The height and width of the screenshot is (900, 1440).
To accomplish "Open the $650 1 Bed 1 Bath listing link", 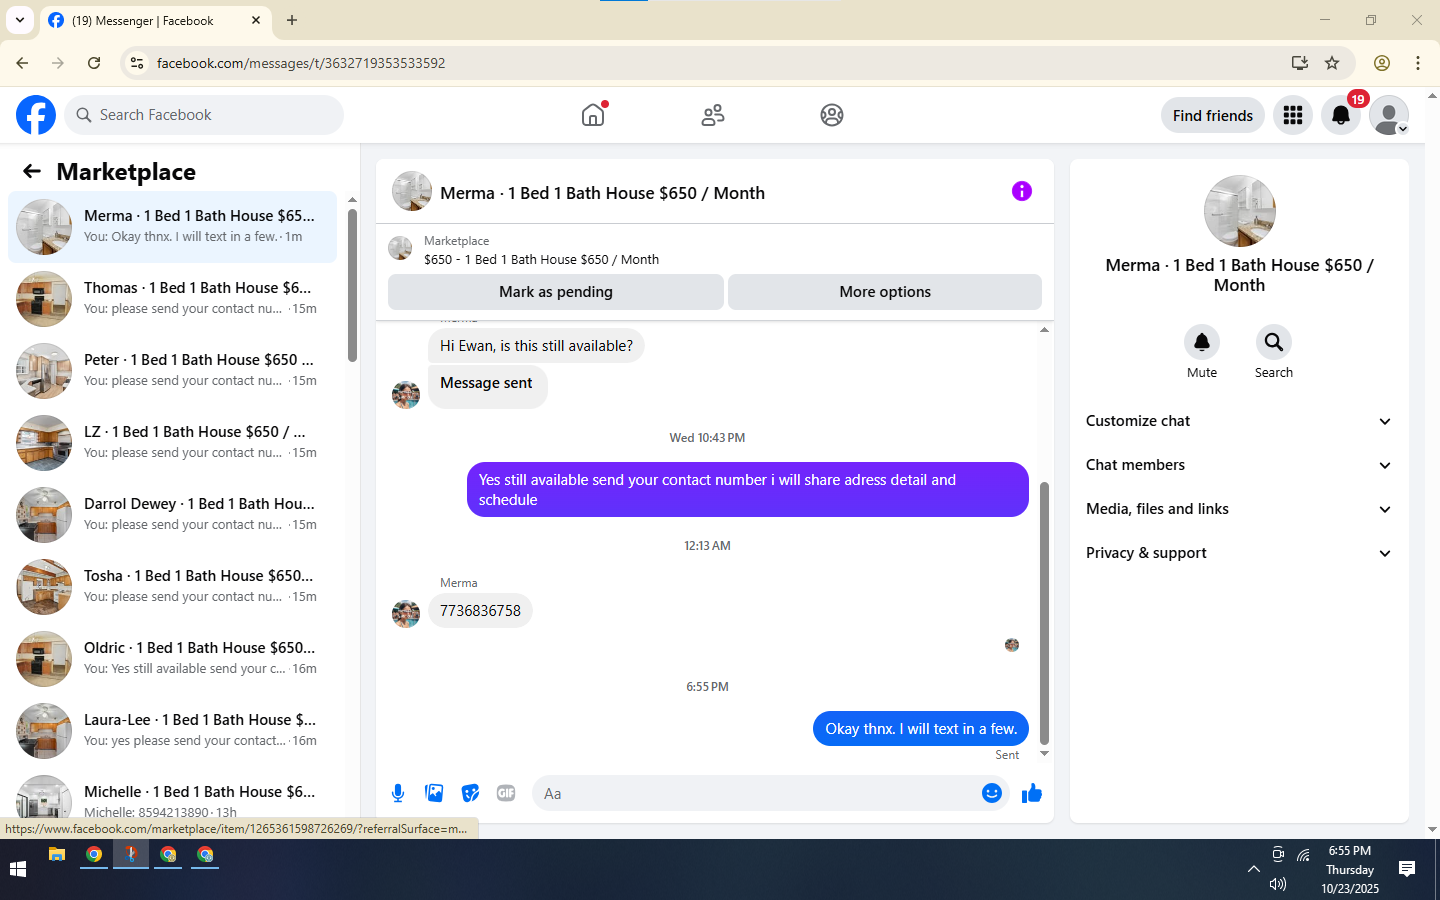I will (x=541, y=259).
